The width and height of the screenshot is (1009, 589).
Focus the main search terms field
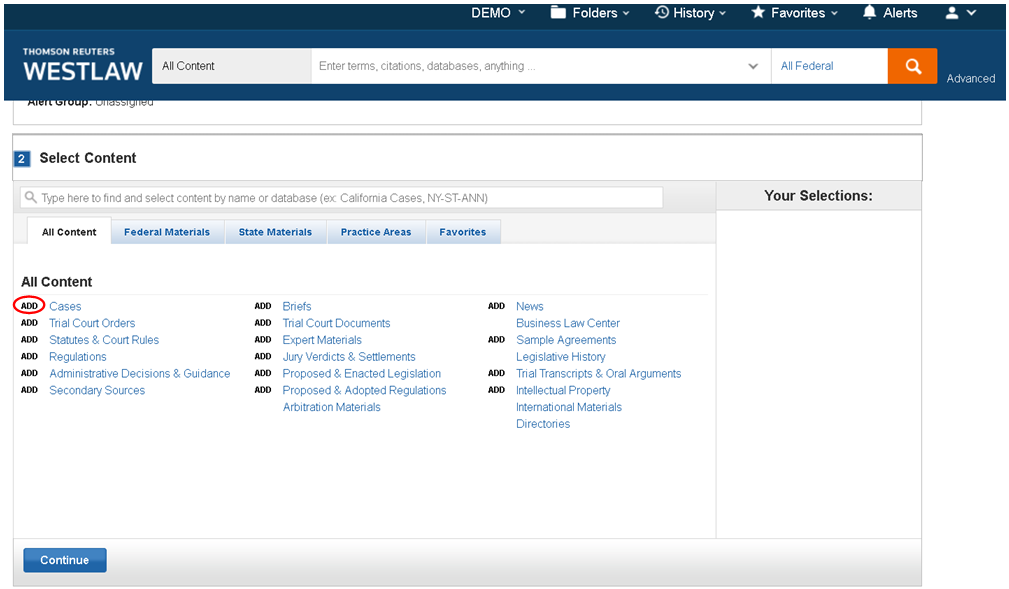[x=528, y=66]
